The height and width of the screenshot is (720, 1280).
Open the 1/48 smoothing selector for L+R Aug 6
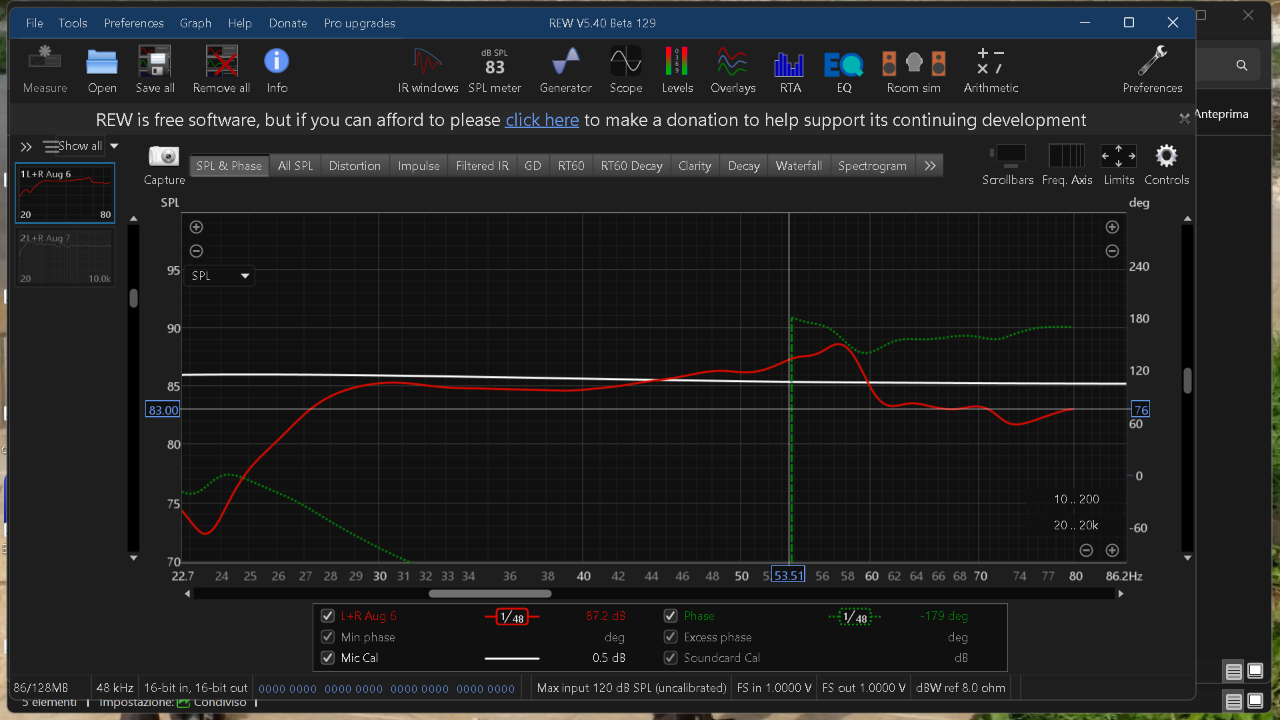(512, 617)
